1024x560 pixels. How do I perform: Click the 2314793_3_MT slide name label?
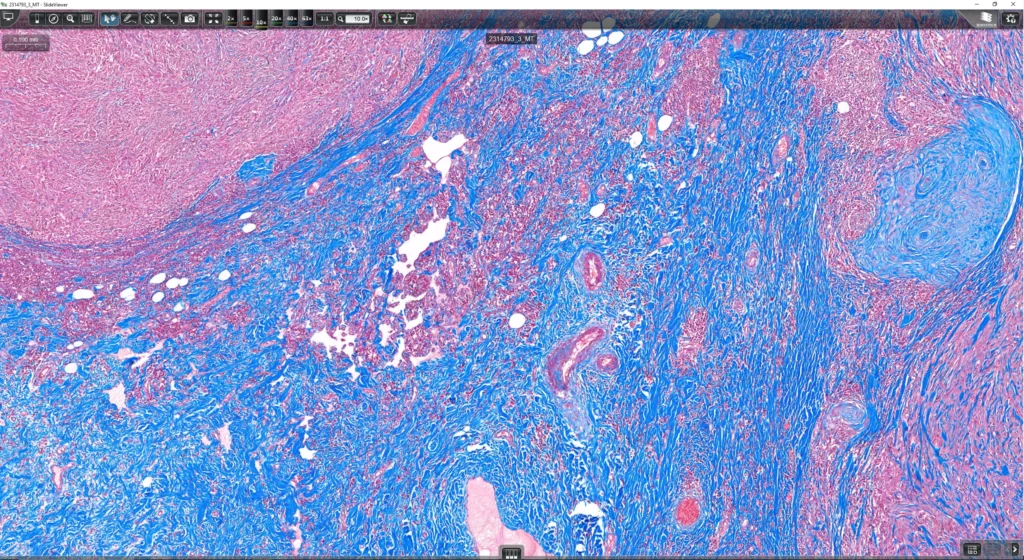(512, 39)
